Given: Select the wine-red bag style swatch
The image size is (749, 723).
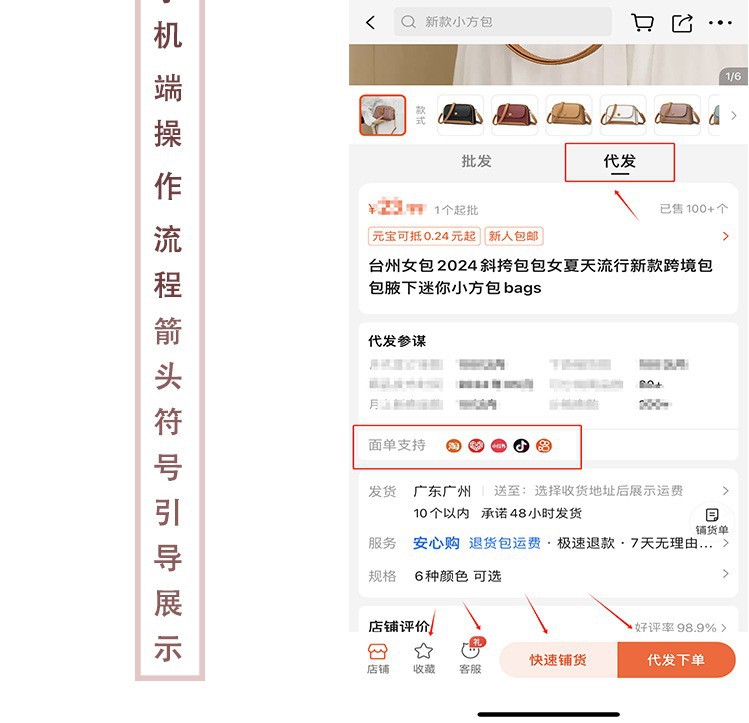Looking at the screenshot, I should 514,115.
